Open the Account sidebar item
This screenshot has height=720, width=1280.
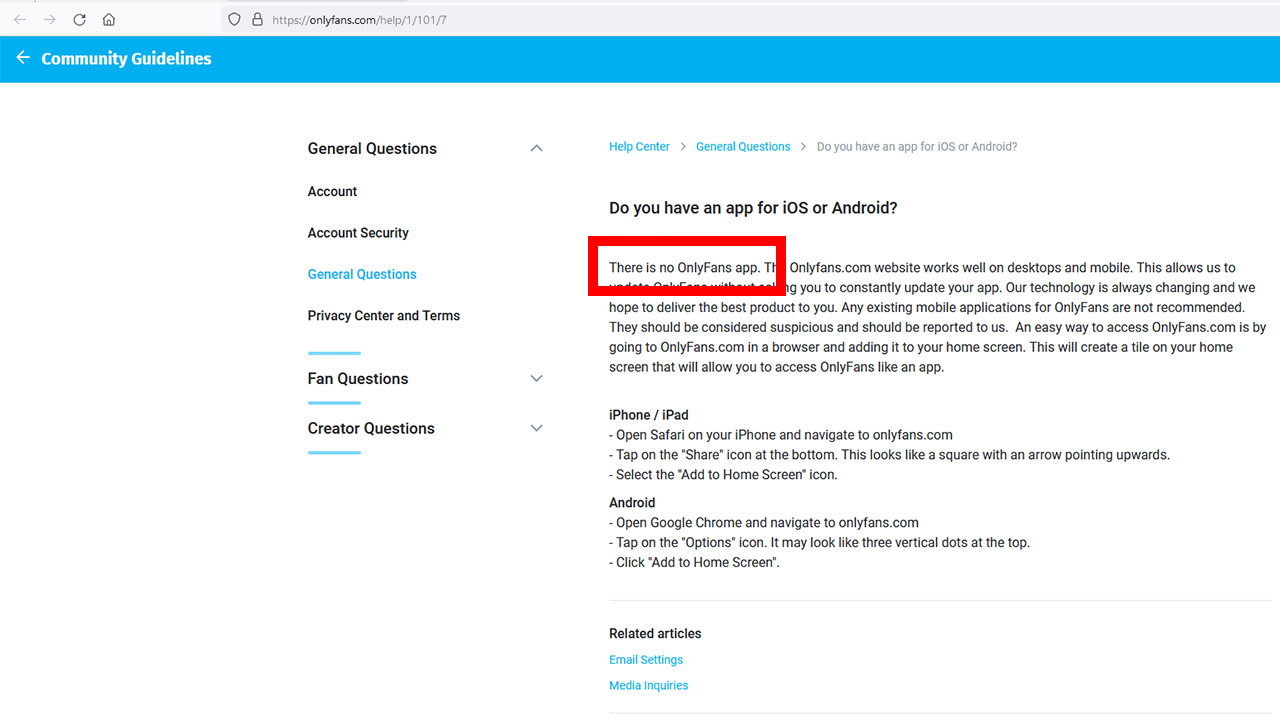pos(332,191)
